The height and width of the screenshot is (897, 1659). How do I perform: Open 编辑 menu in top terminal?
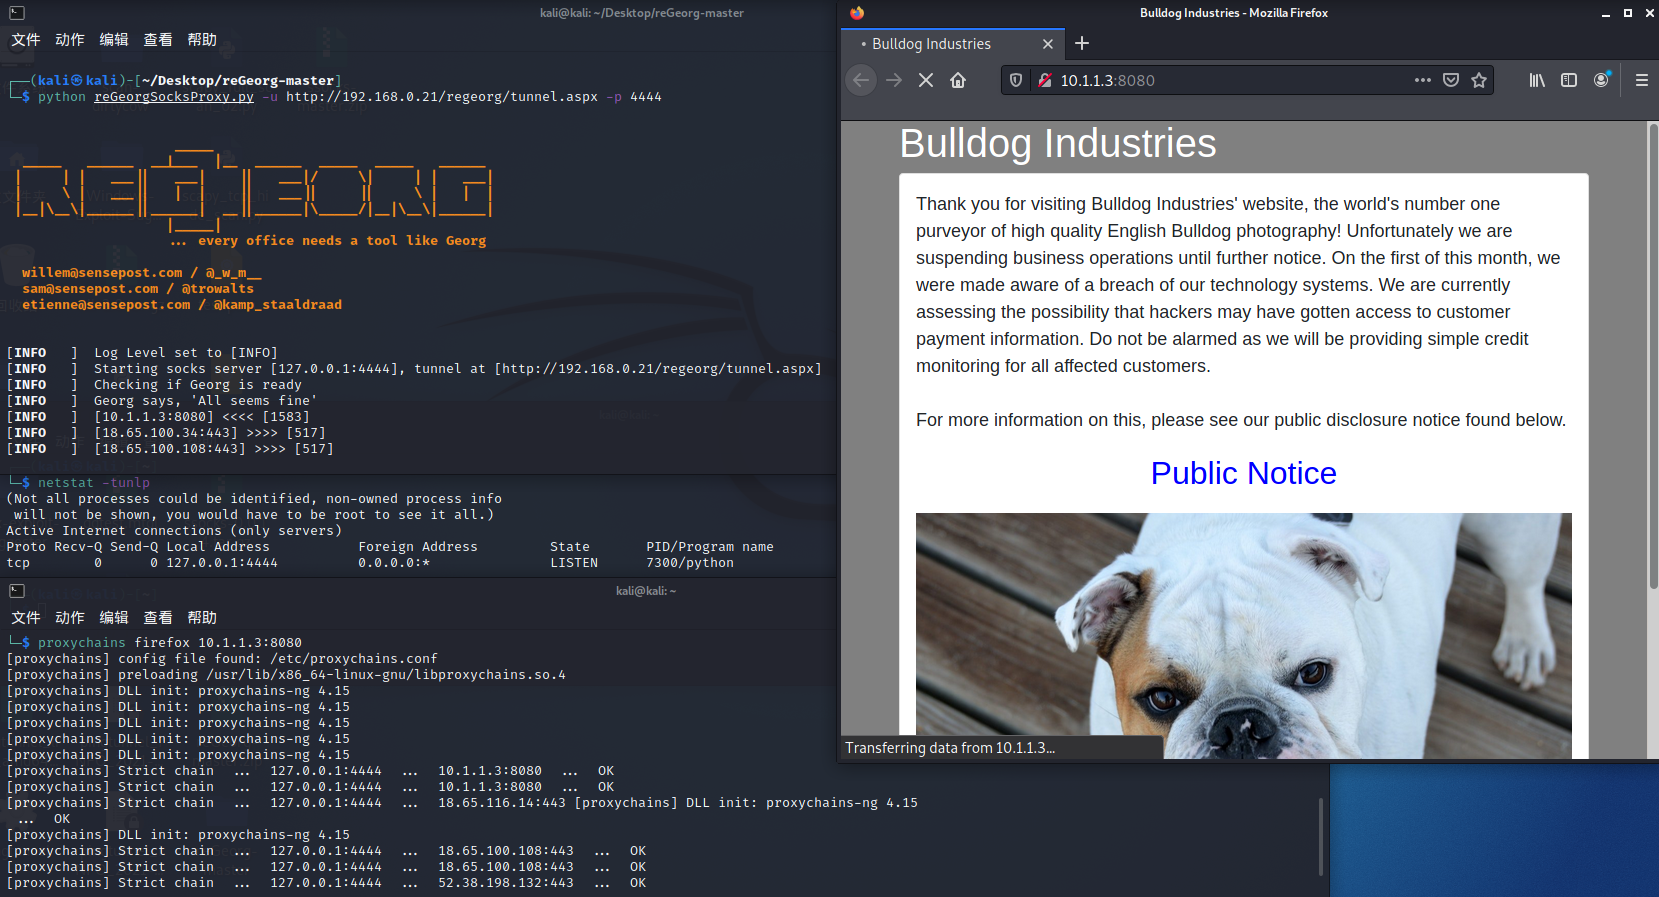coord(114,40)
